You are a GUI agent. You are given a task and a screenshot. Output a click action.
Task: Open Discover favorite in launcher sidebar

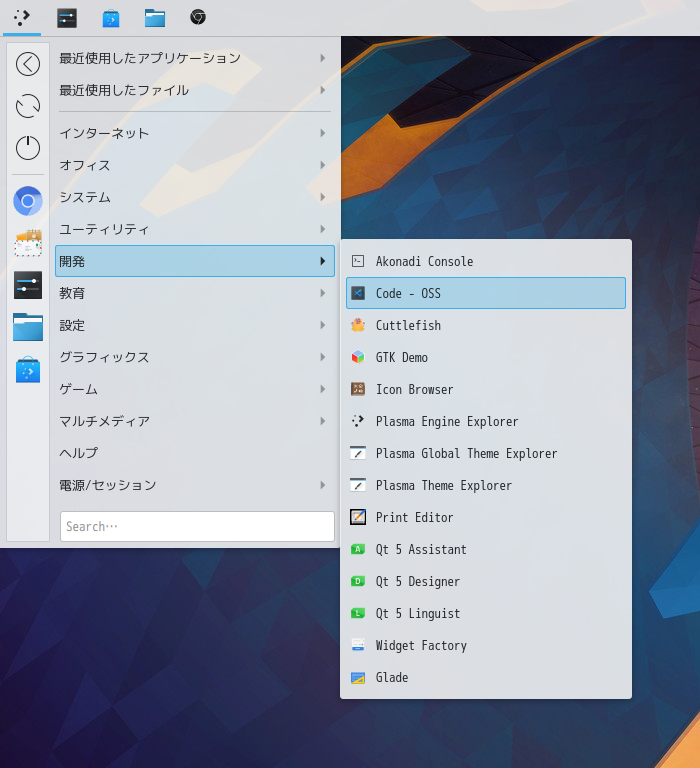pos(28,369)
